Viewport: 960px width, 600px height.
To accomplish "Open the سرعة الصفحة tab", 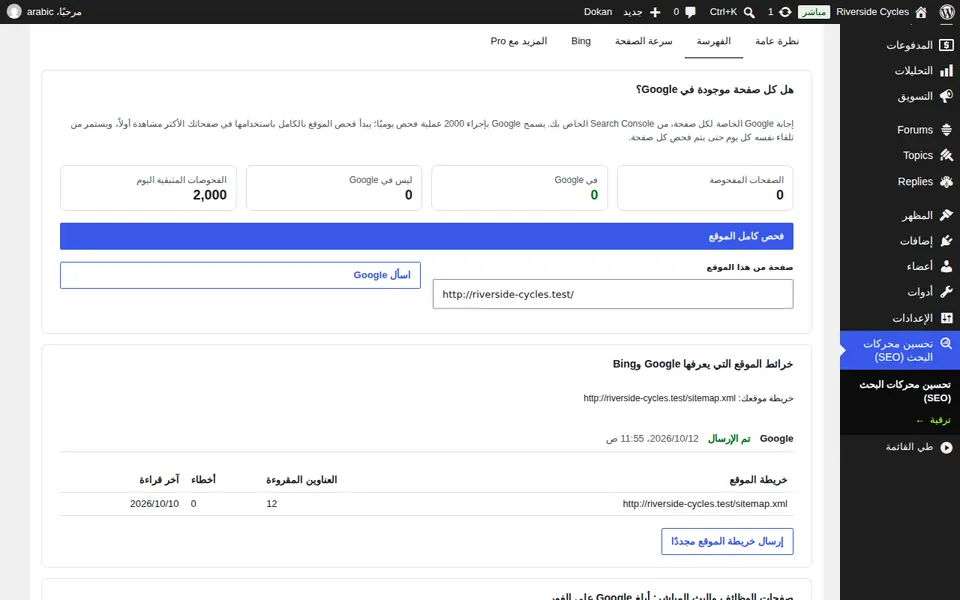I will (643, 41).
